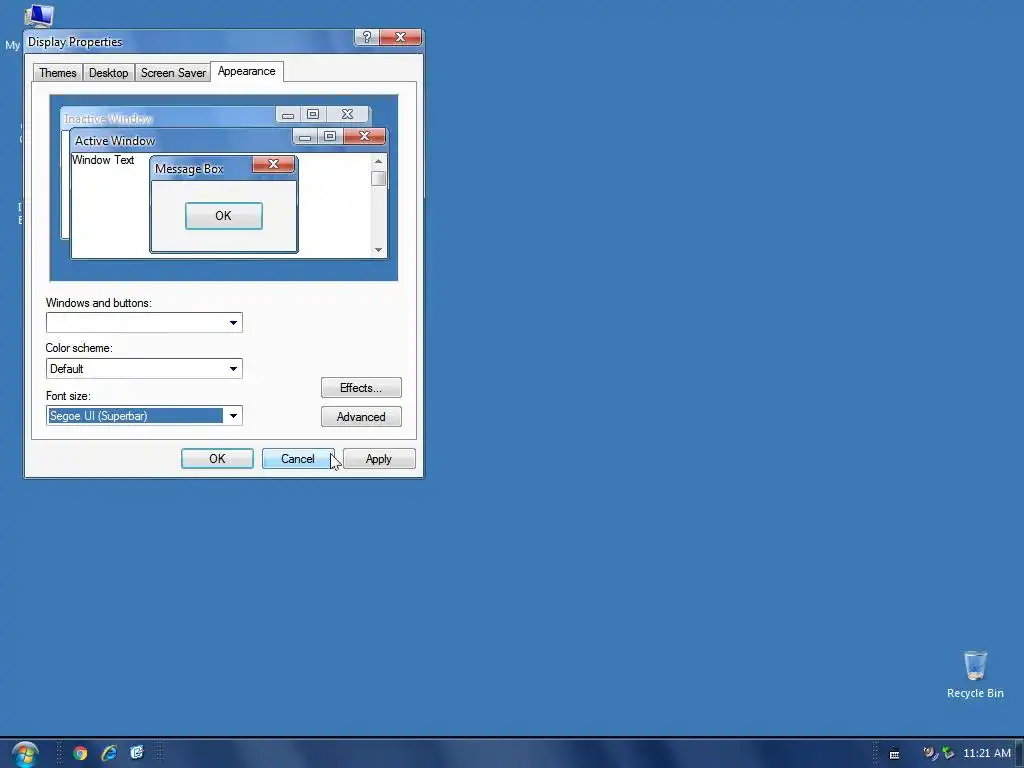Open the Effects dialog
The image size is (1024, 768).
(x=361, y=388)
